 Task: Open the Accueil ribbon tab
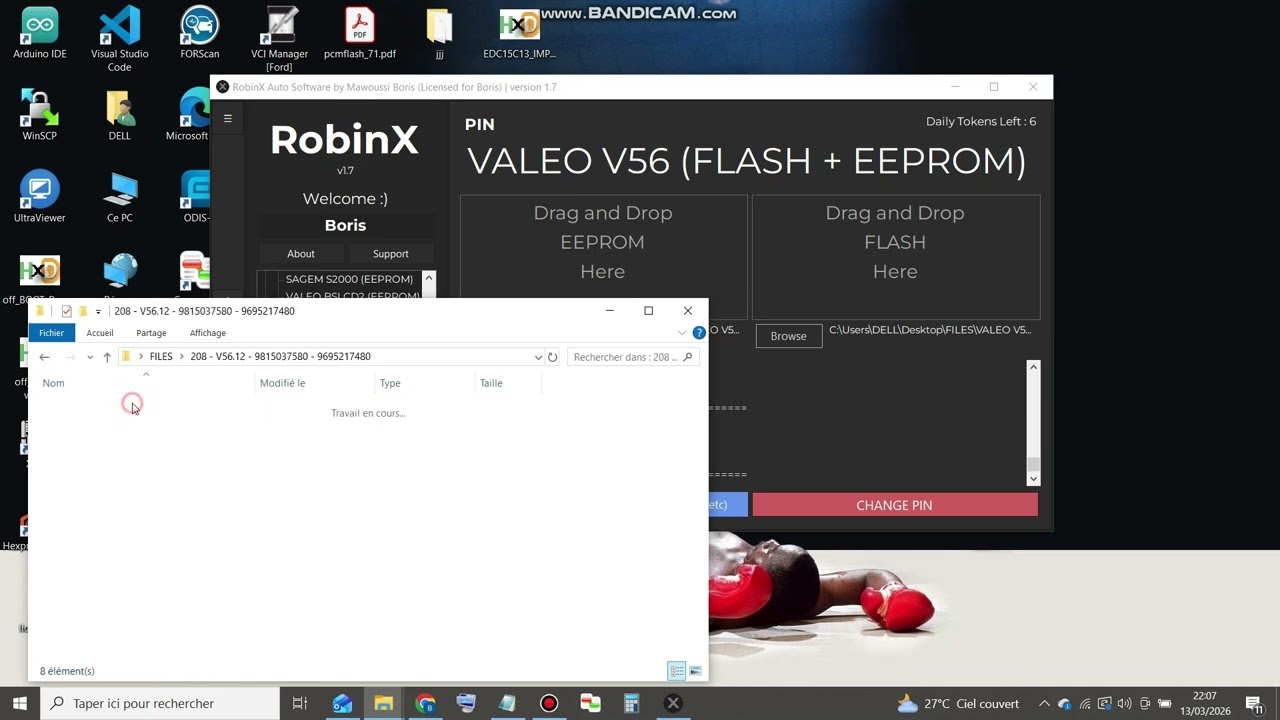pyautogui.click(x=100, y=333)
